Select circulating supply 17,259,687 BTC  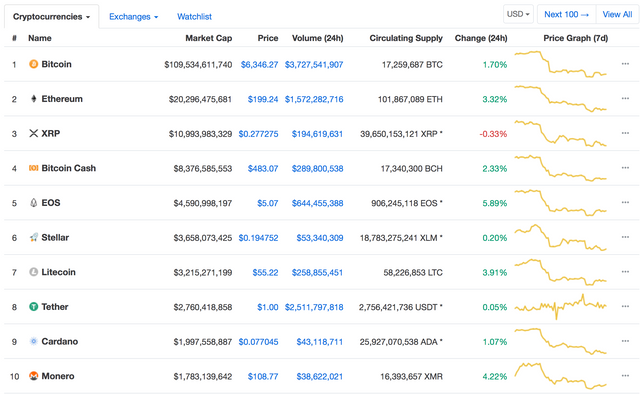point(412,65)
